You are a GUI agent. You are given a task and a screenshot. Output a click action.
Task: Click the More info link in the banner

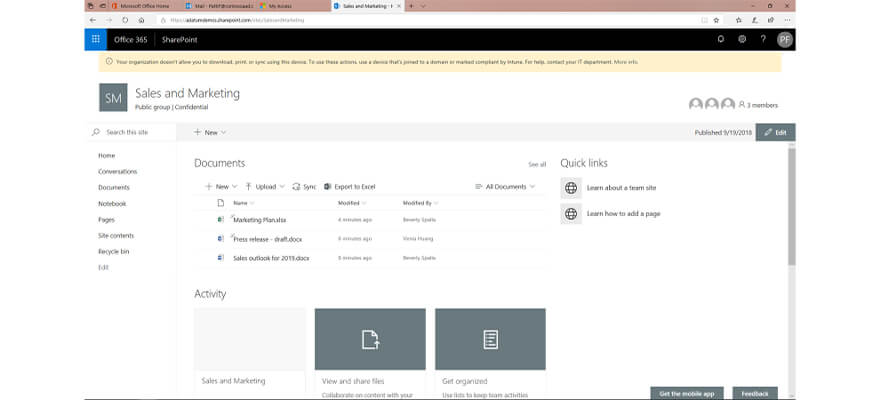pos(626,62)
